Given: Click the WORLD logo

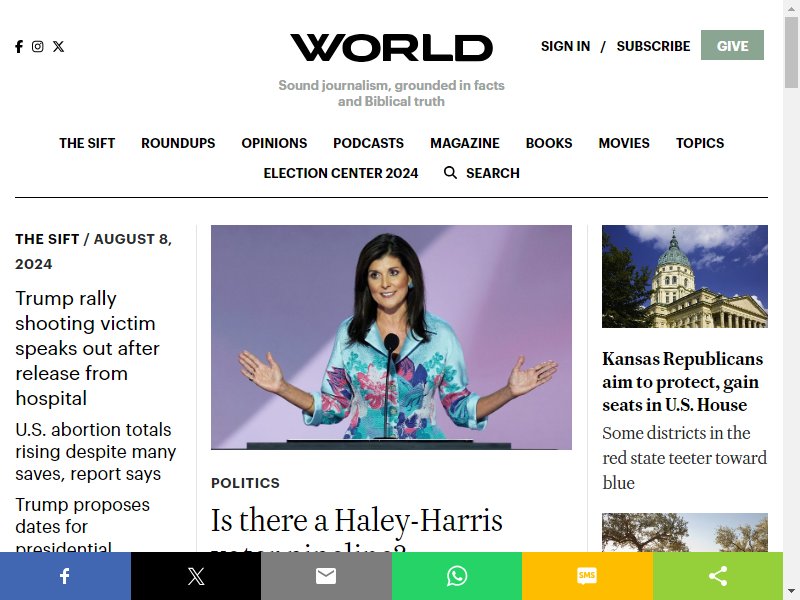Looking at the screenshot, I should click(391, 48).
